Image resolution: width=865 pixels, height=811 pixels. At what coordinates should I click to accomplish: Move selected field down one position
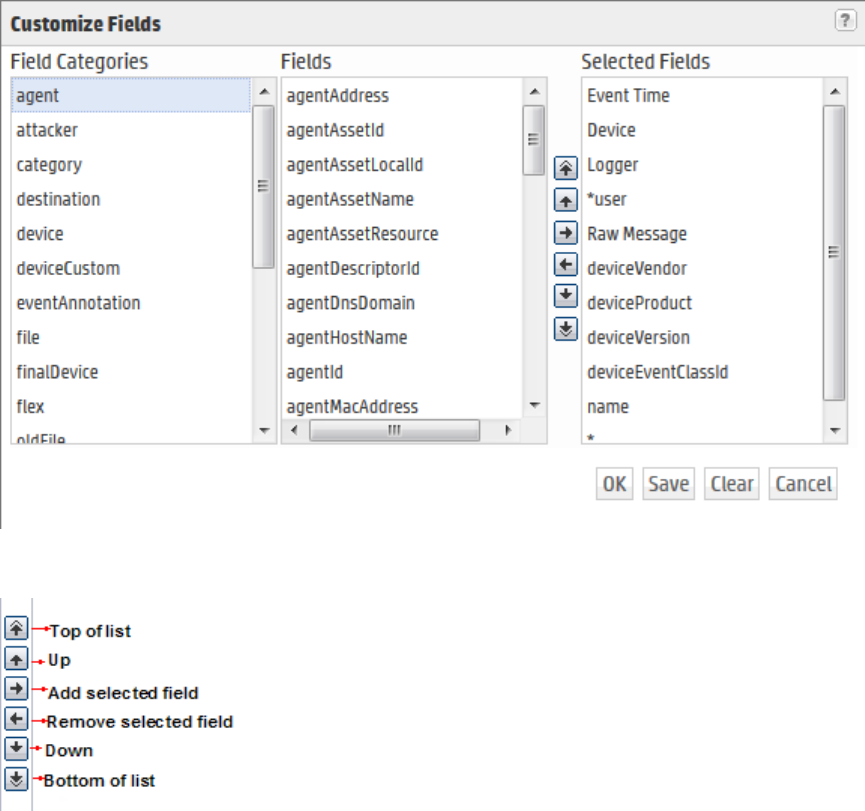[566, 296]
